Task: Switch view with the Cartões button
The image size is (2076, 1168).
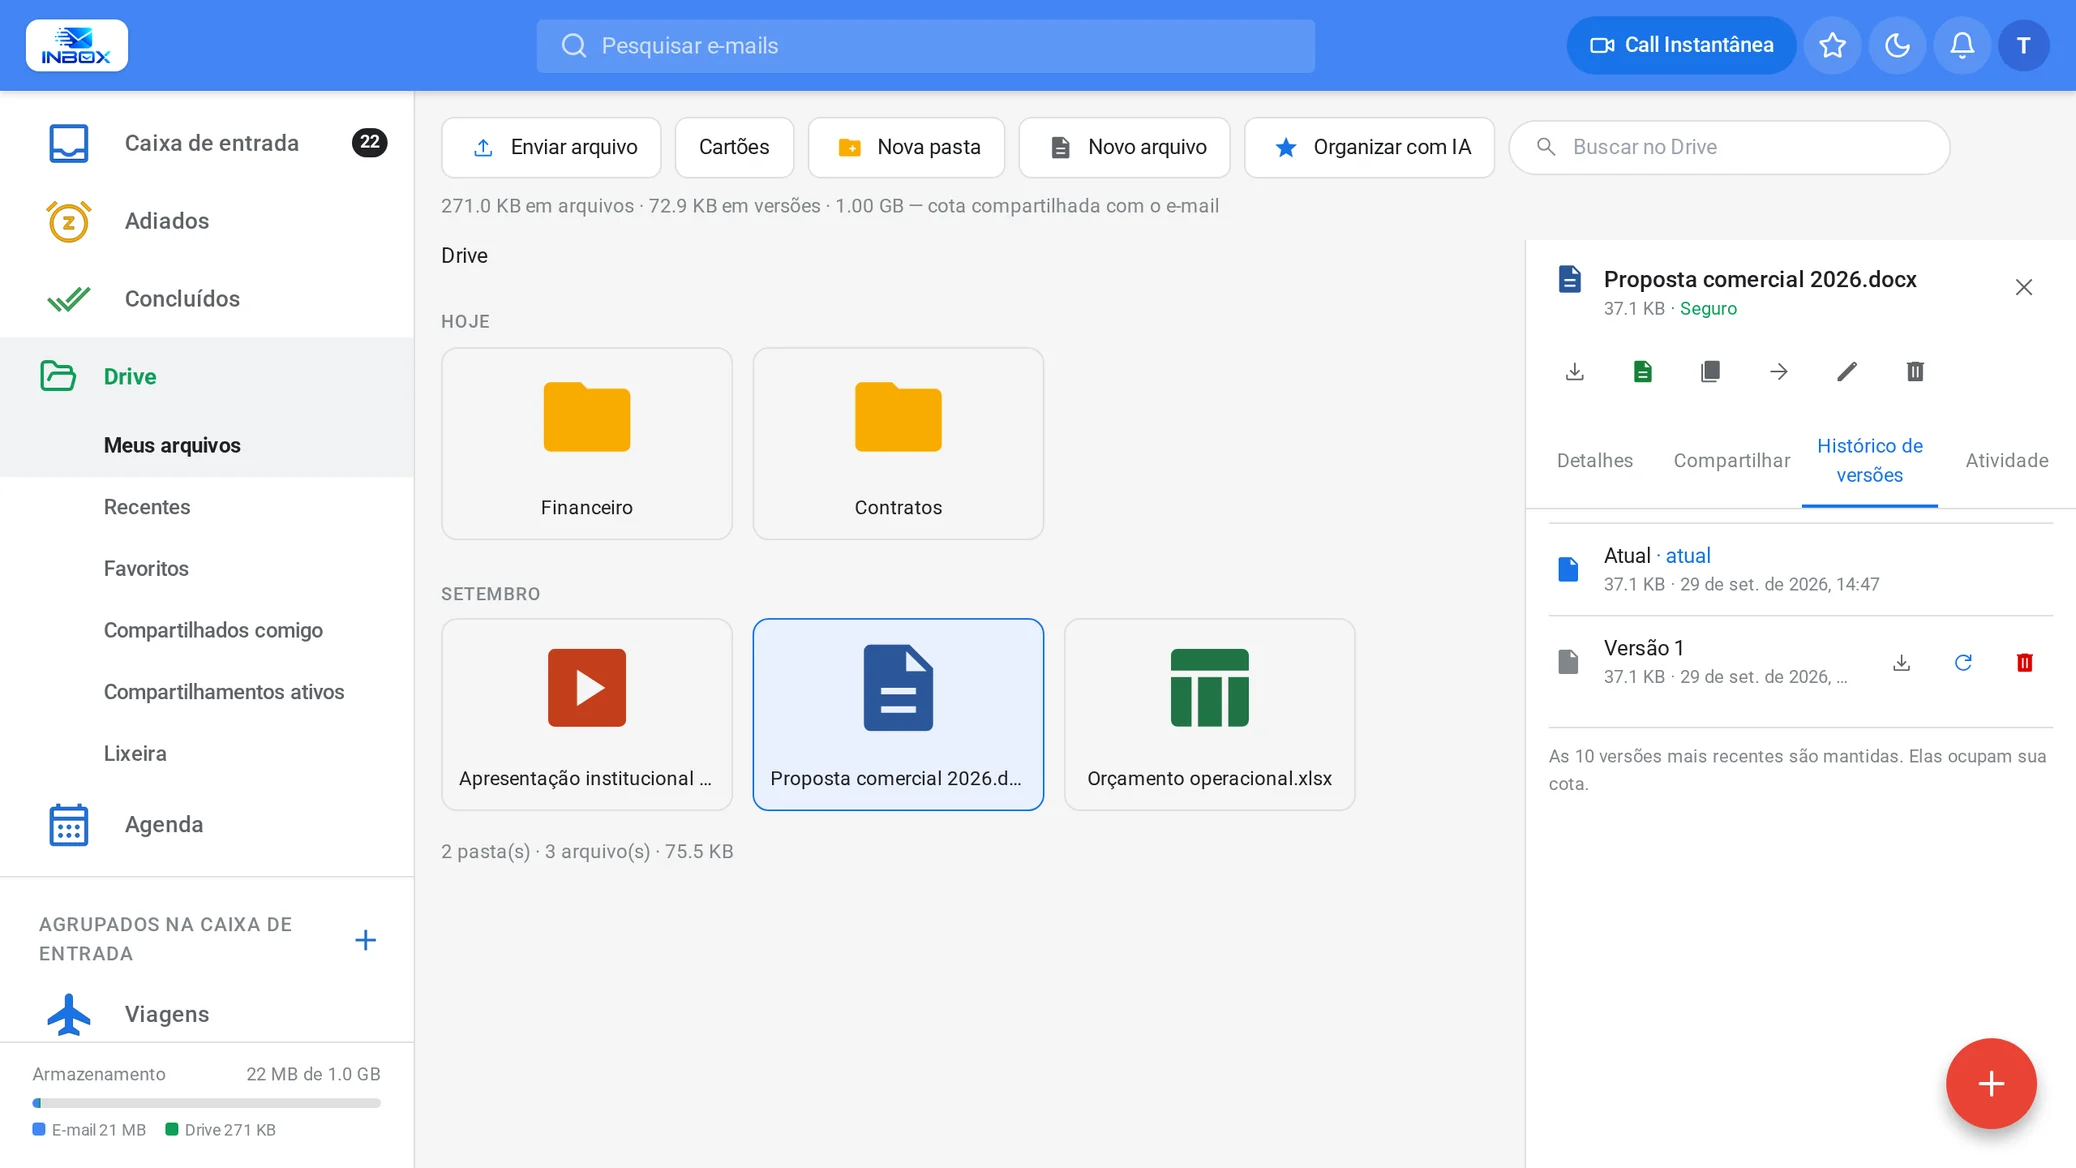Action: pos(734,147)
